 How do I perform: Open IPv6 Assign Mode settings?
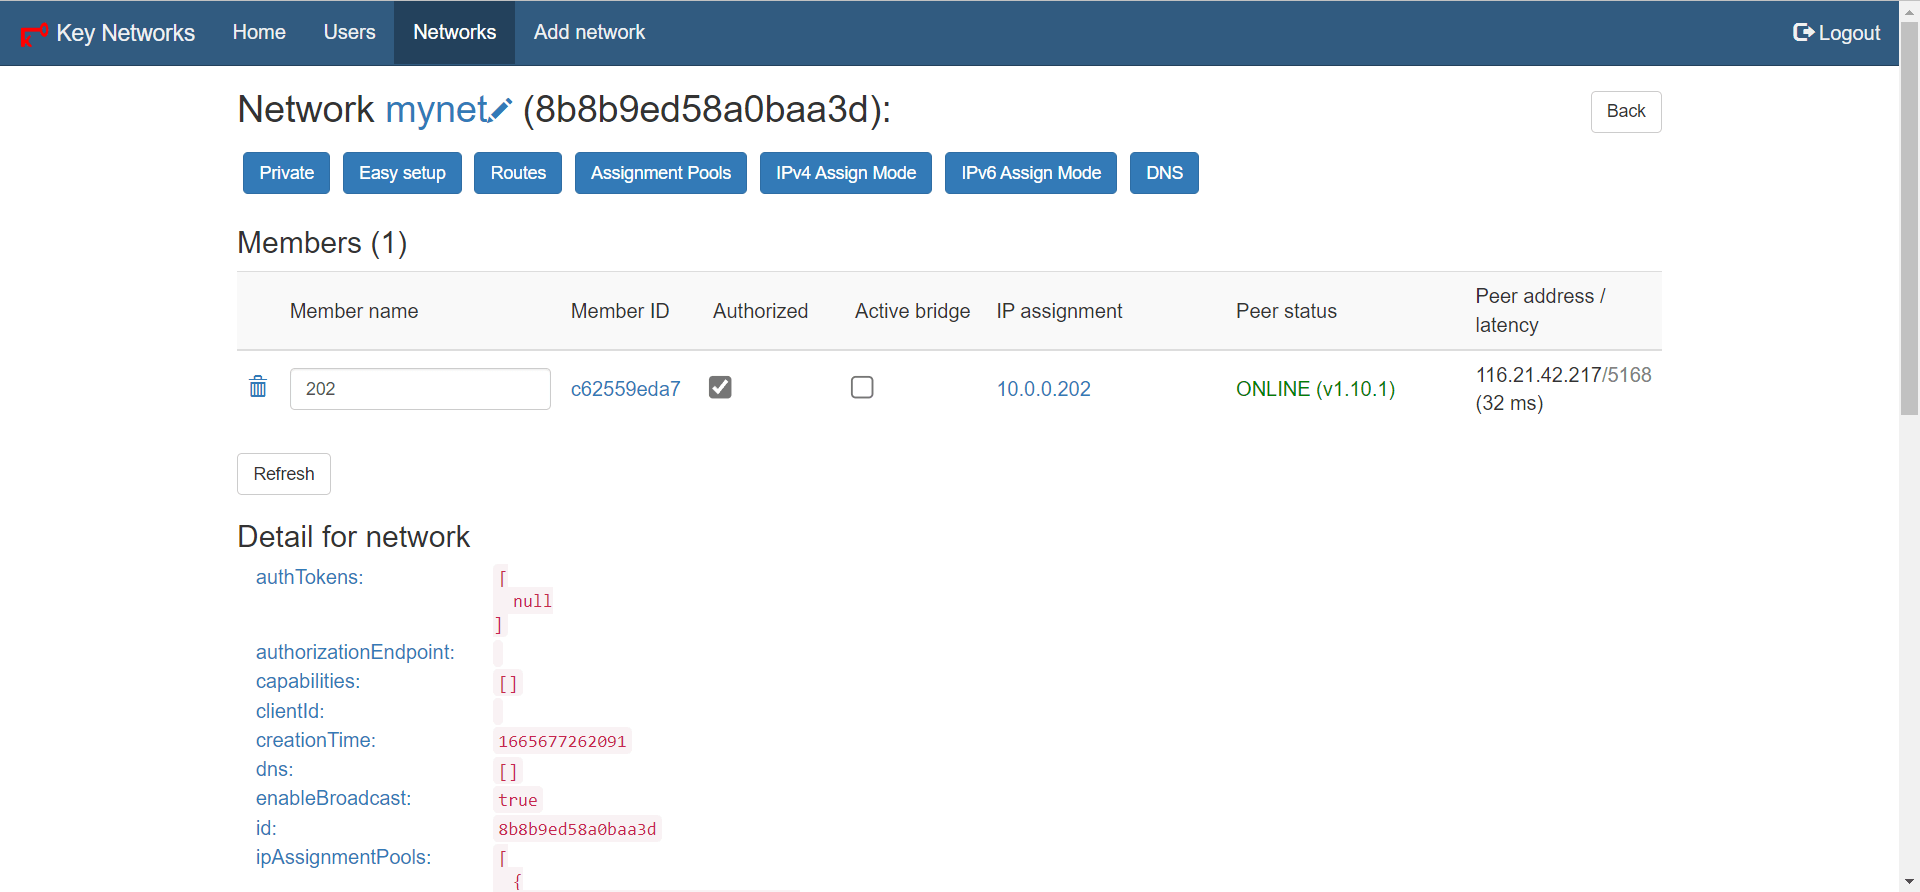tap(1030, 173)
